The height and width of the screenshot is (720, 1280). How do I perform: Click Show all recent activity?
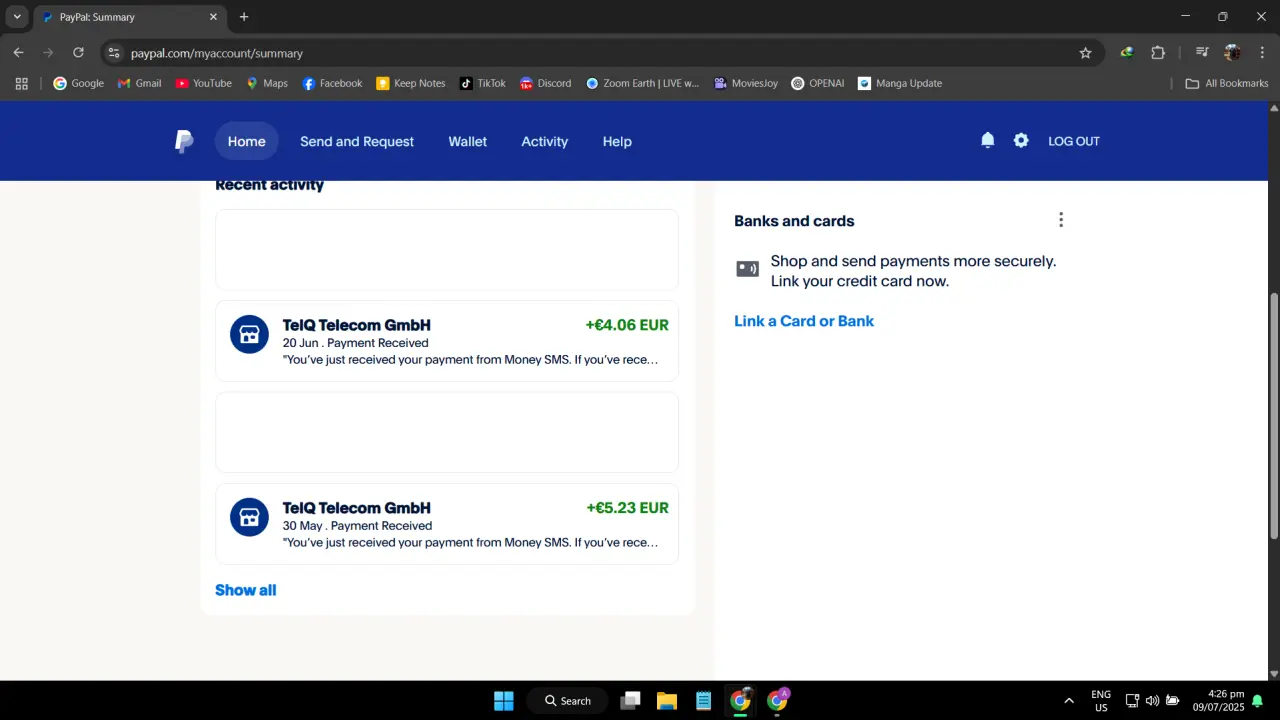[x=246, y=590]
